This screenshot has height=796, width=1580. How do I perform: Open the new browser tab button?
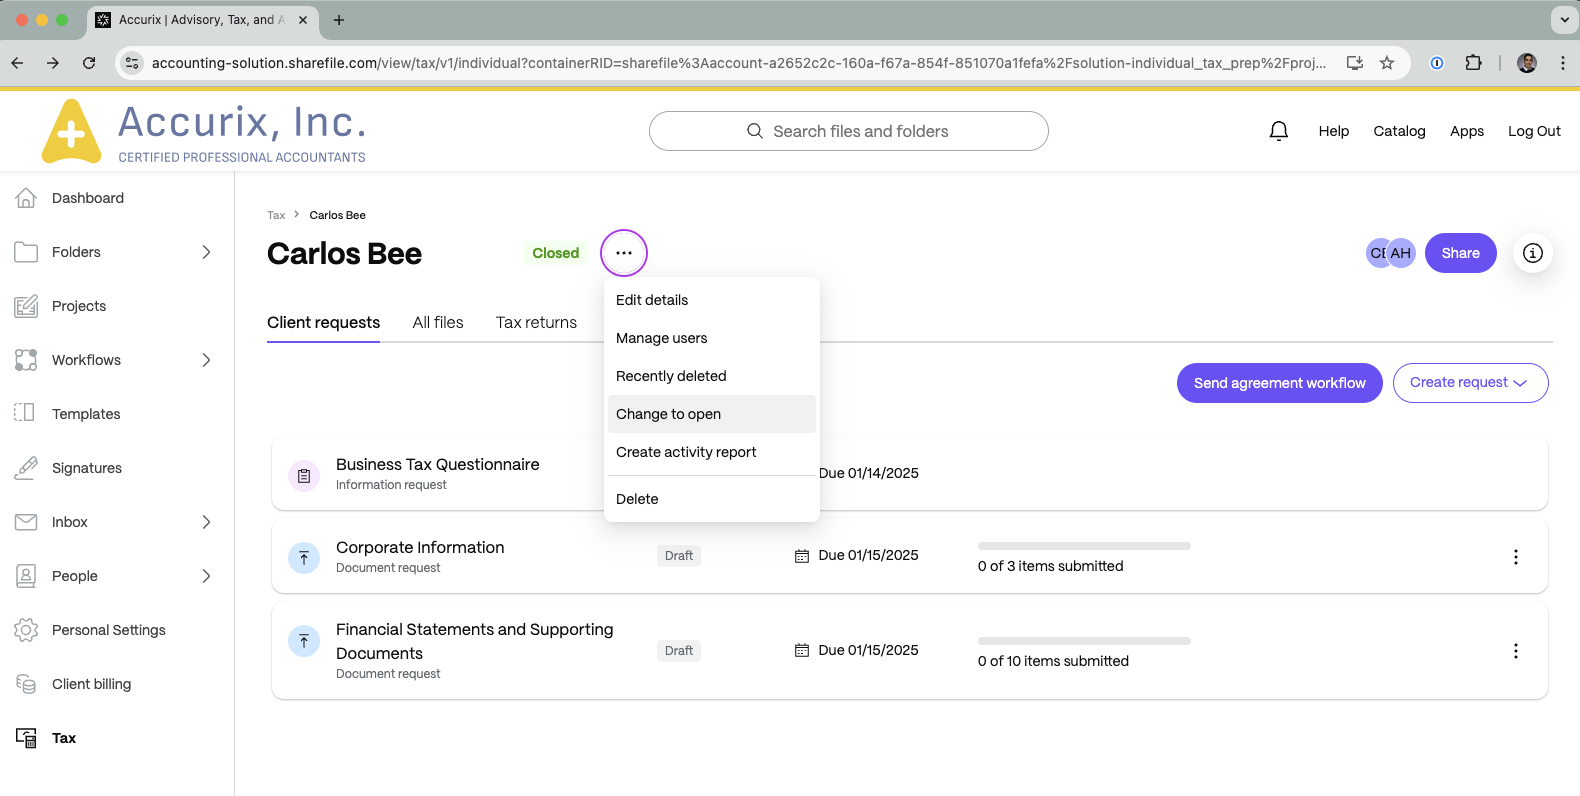tap(339, 20)
